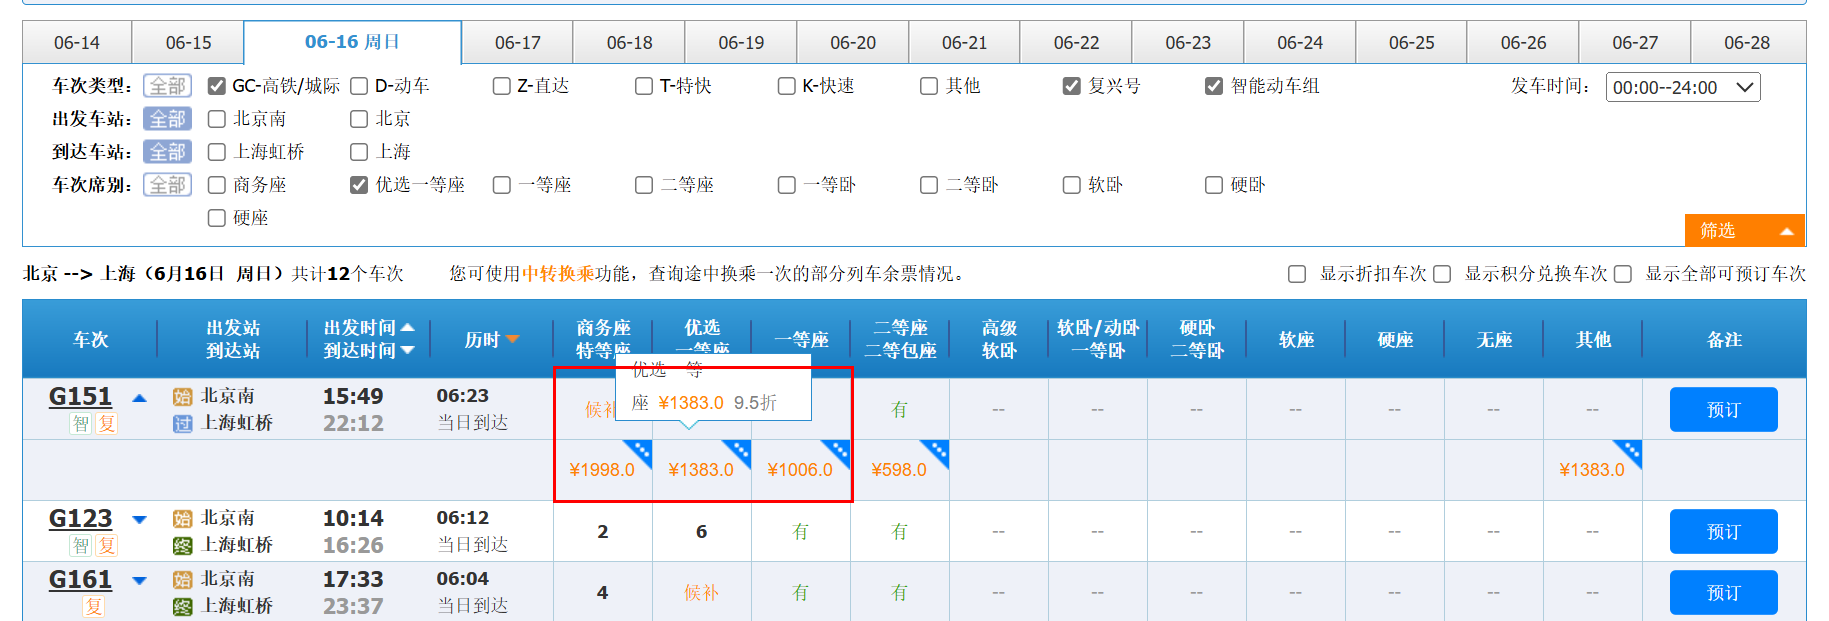Uncheck the GC-高铁/城际 train type checkbox
Screen dimensions: 1829x621
coord(216,86)
